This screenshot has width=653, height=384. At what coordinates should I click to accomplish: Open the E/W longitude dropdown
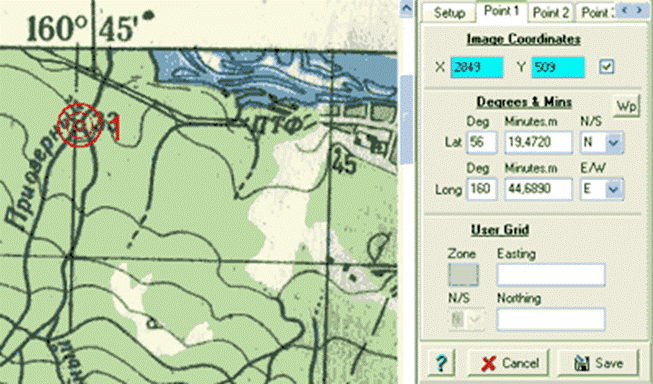pyautogui.click(x=613, y=190)
